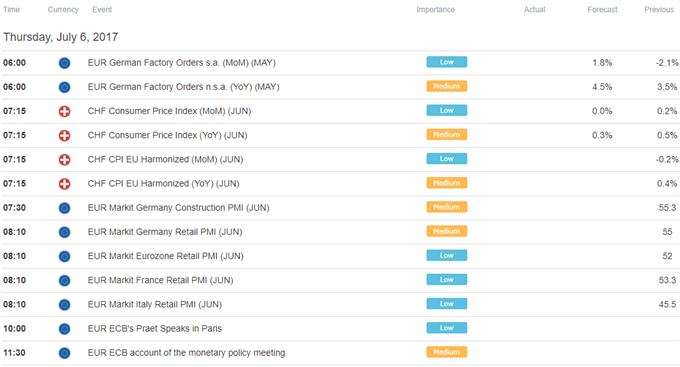Image resolution: width=680 pixels, height=367 pixels.
Task: Select the Swiss flag icon for CHF Consumer Price Index (YoY)
Action: 64,136
